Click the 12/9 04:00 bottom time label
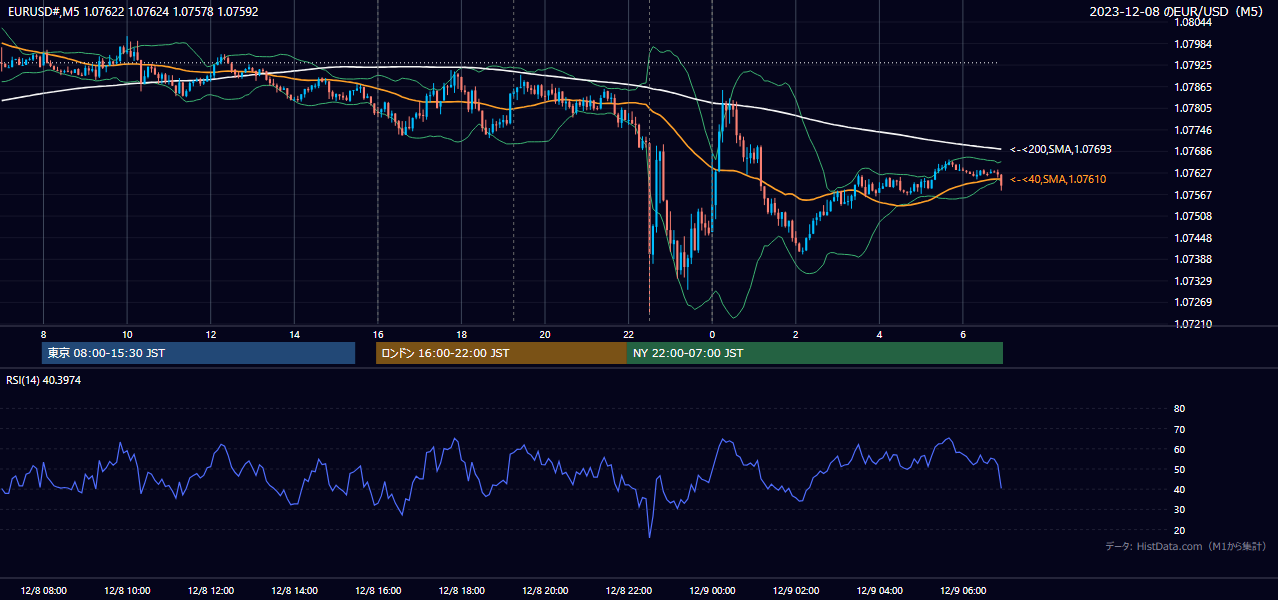Screen dimensions: 1278x600 click(x=879, y=591)
